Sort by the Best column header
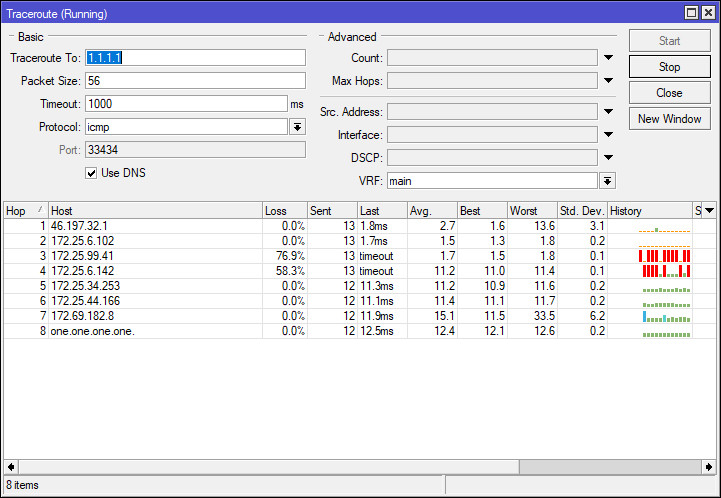The image size is (721, 498). click(x=482, y=211)
